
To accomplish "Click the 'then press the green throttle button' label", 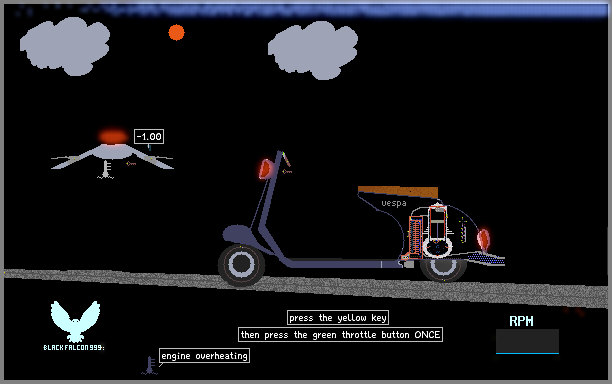I will tap(340, 334).
